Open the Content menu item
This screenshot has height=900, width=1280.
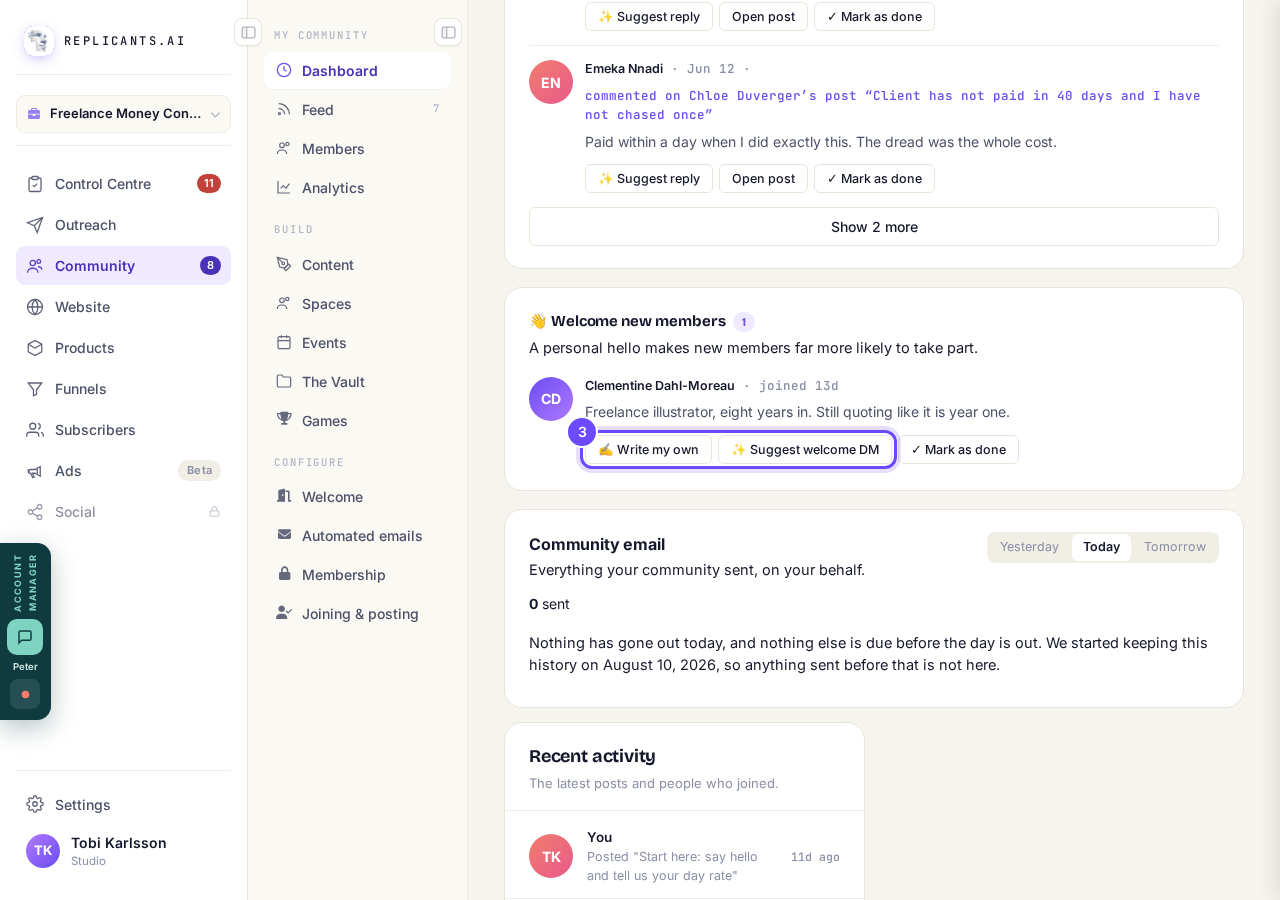point(357,265)
